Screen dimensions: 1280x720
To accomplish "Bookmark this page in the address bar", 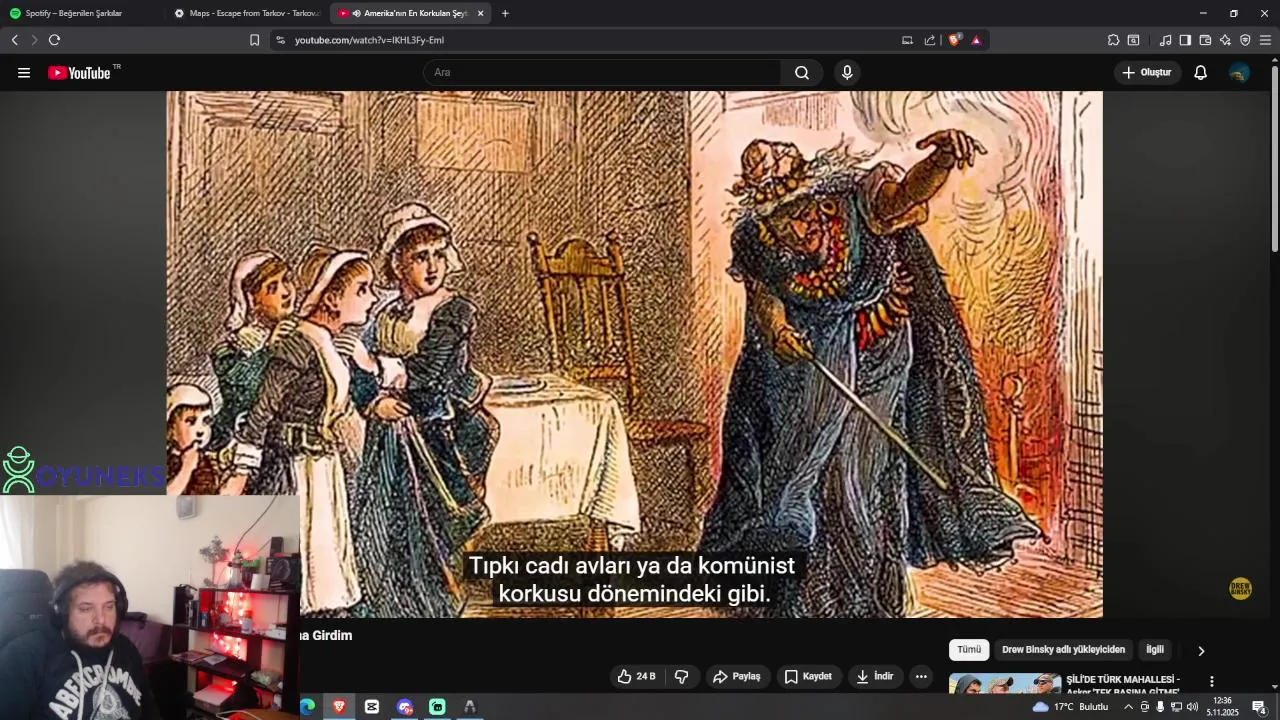I will [254, 40].
